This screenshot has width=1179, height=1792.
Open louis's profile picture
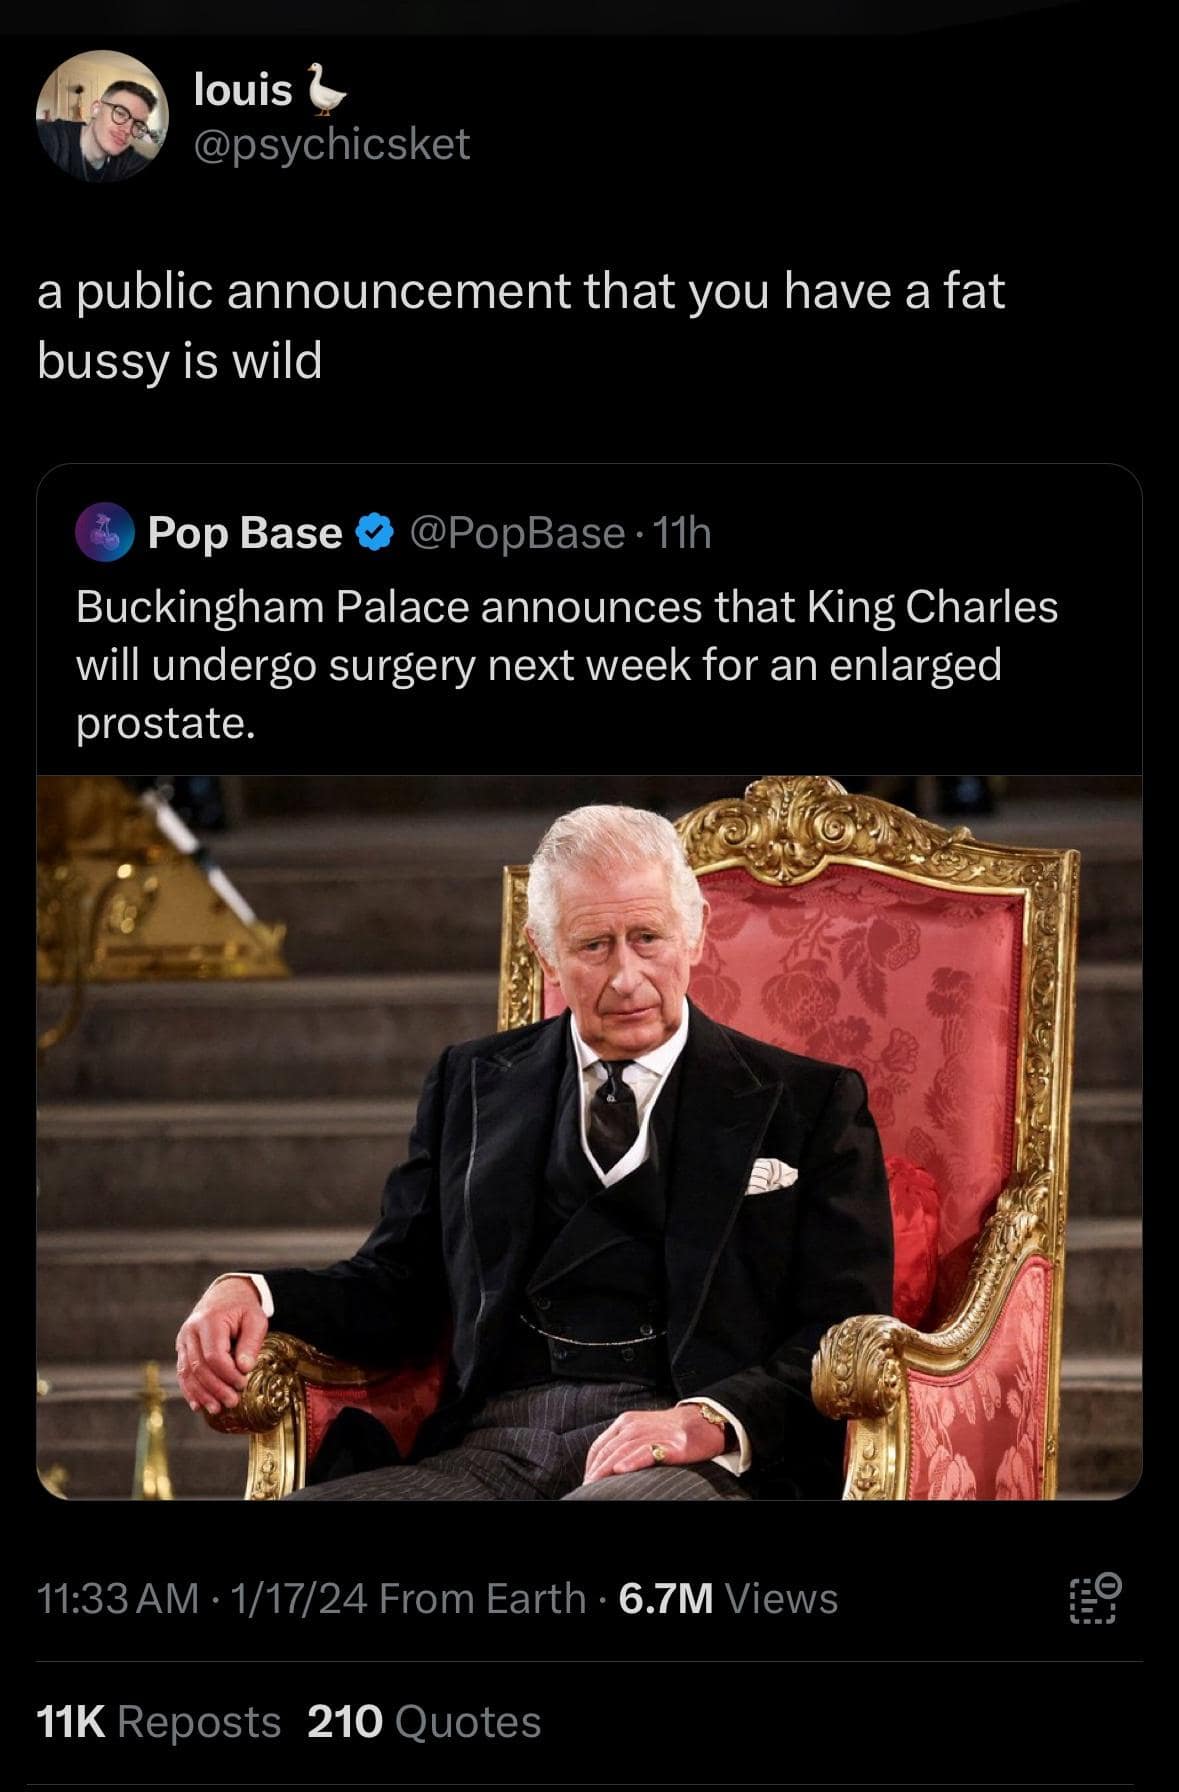point(102,116)
